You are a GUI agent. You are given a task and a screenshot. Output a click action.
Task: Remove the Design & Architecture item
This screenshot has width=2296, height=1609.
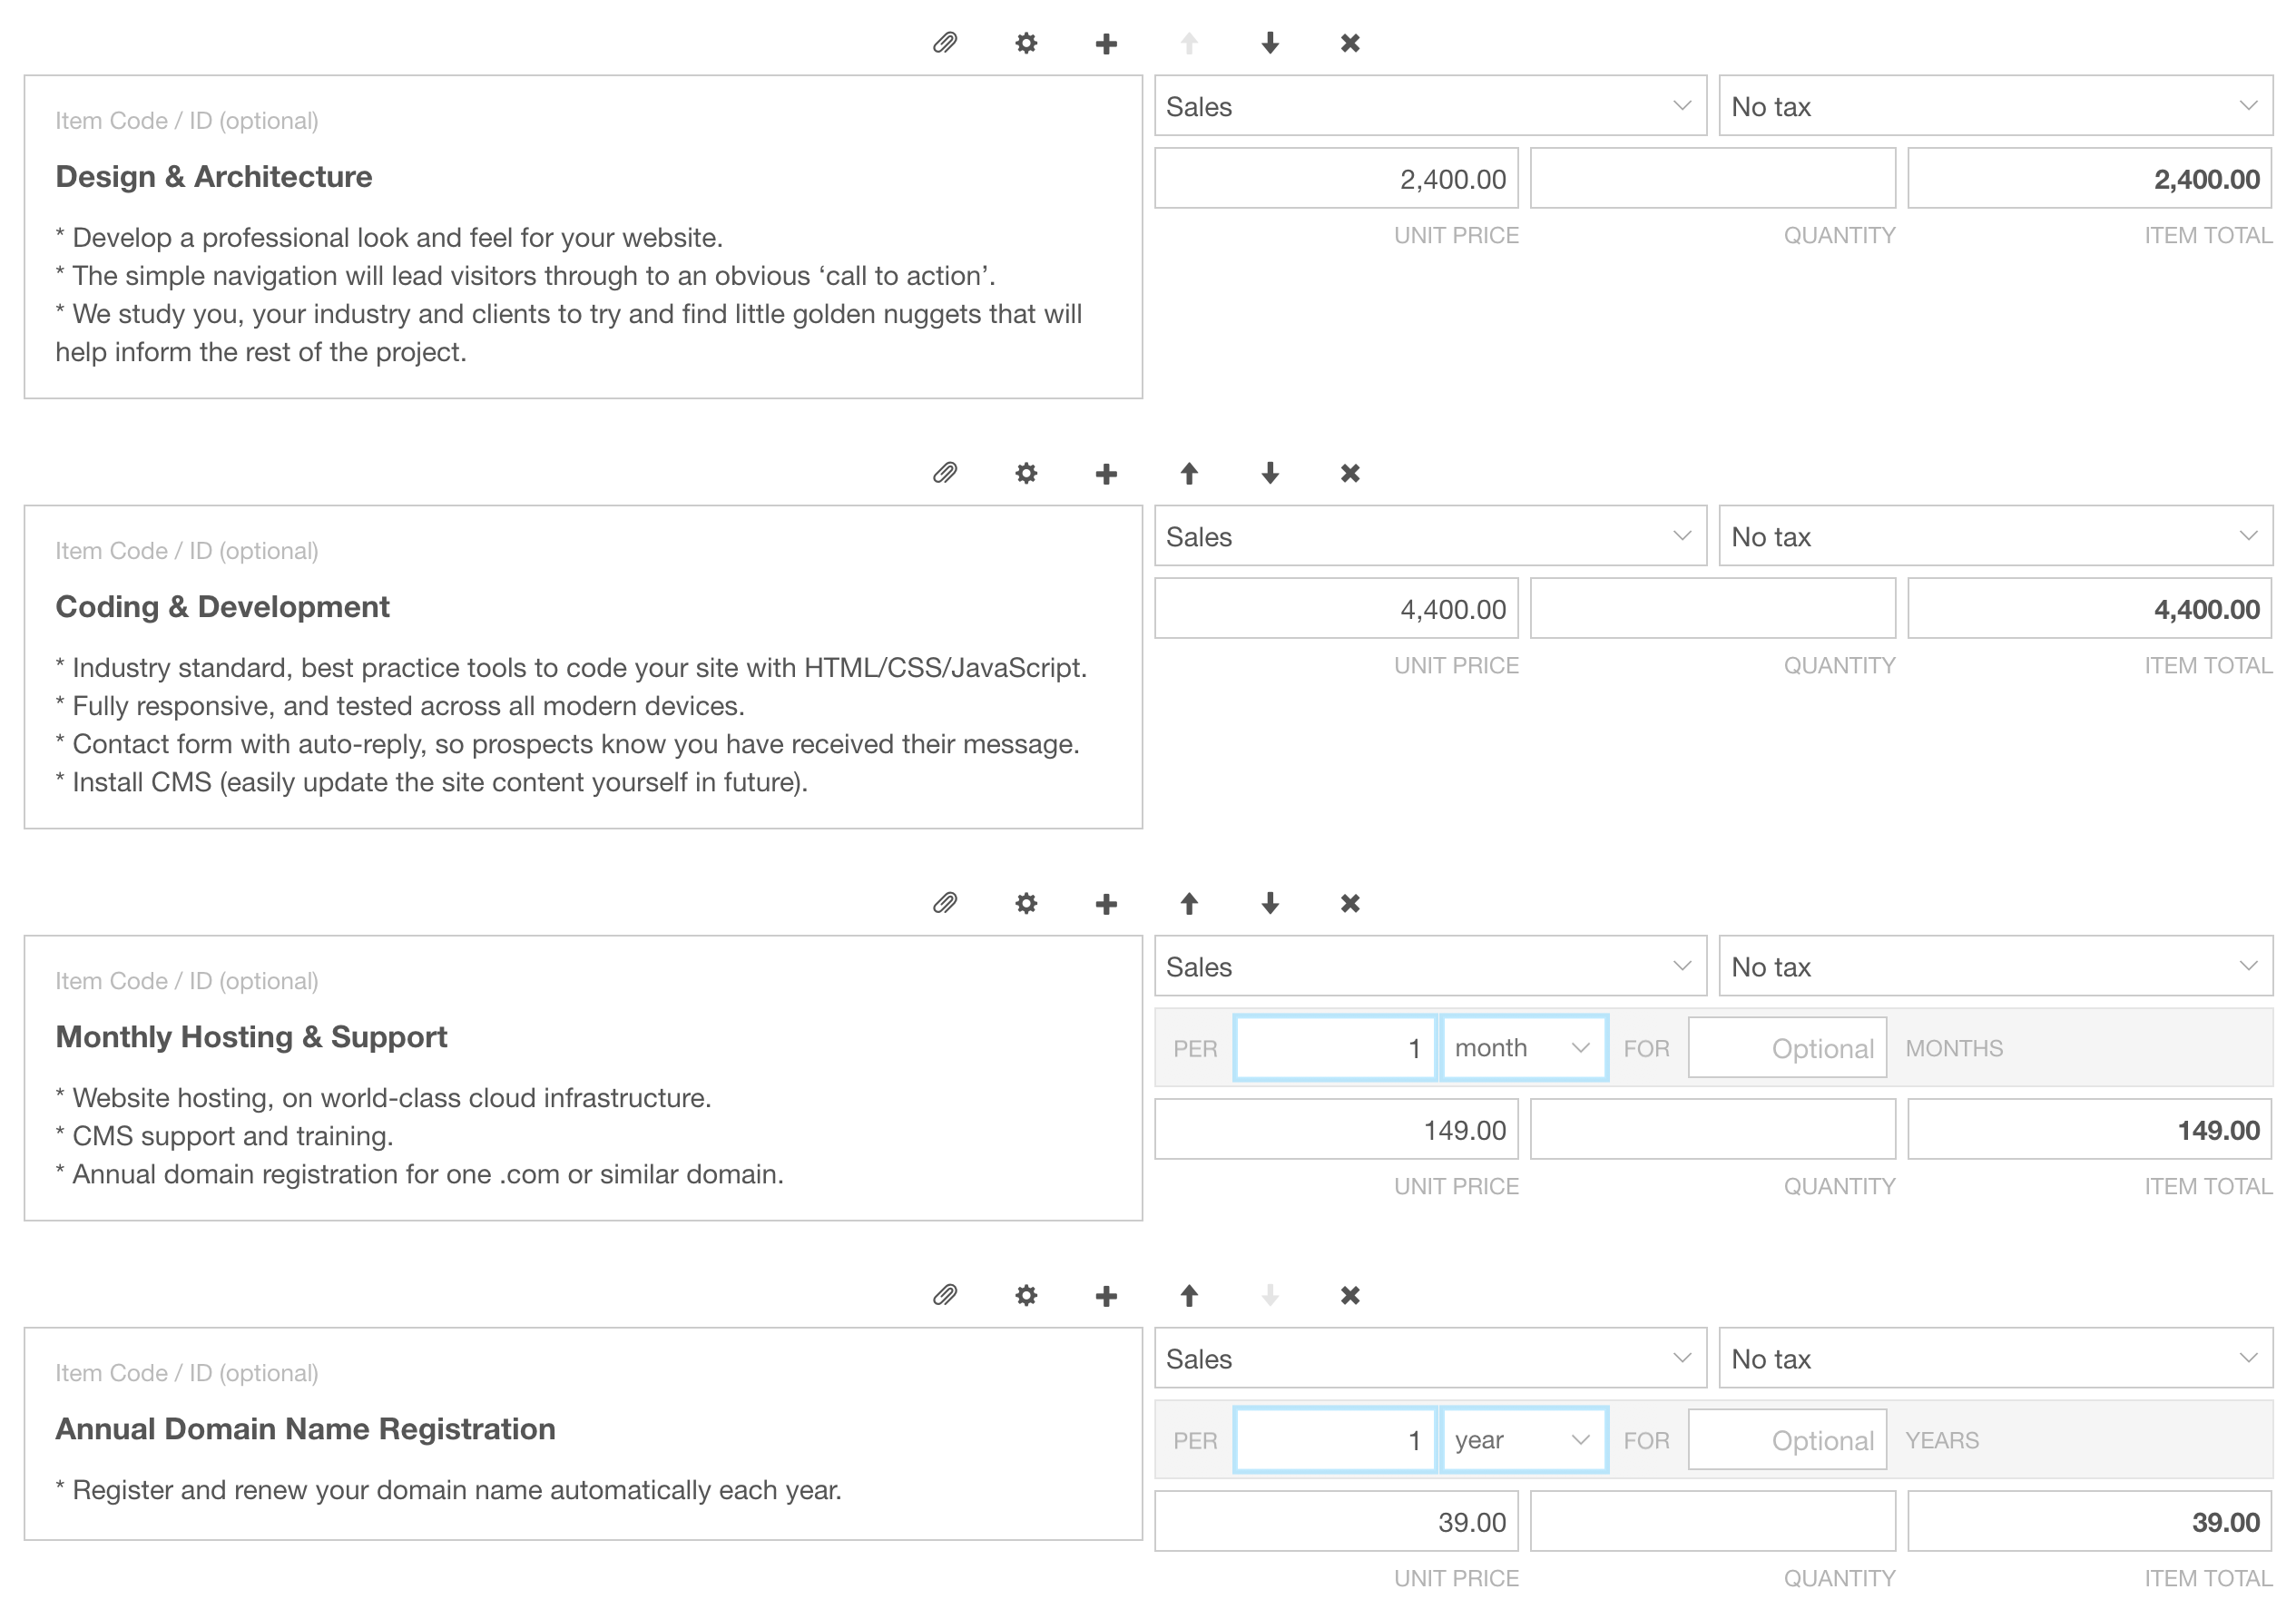coord(1350,43)
